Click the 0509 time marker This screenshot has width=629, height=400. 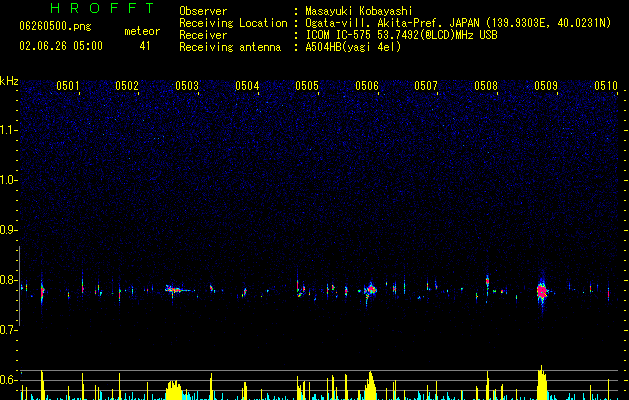click(x=546, y=85)
